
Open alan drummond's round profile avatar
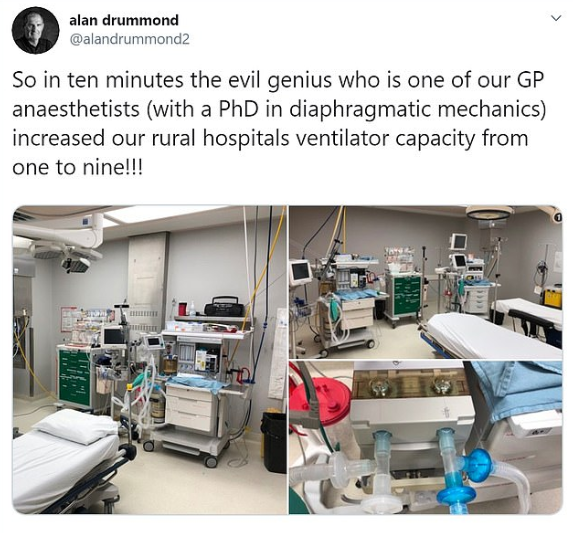[x=35, y=30]
